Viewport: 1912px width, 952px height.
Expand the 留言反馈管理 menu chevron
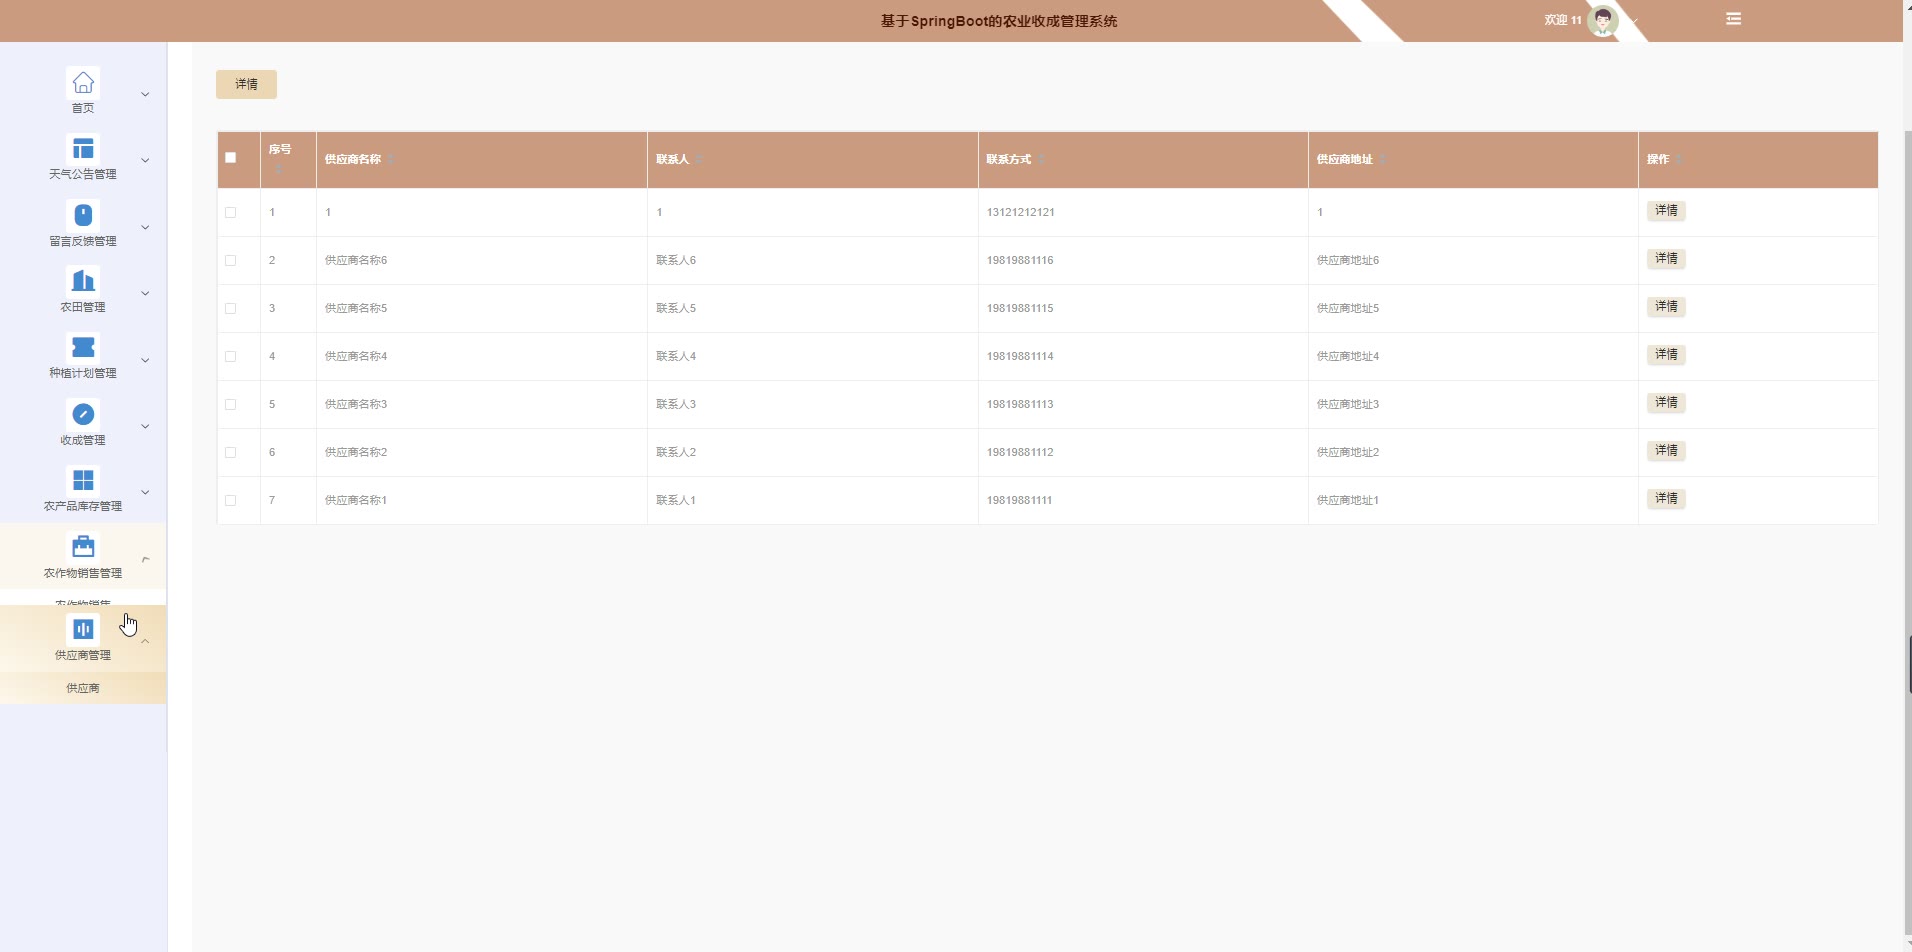tap(145, 227)
